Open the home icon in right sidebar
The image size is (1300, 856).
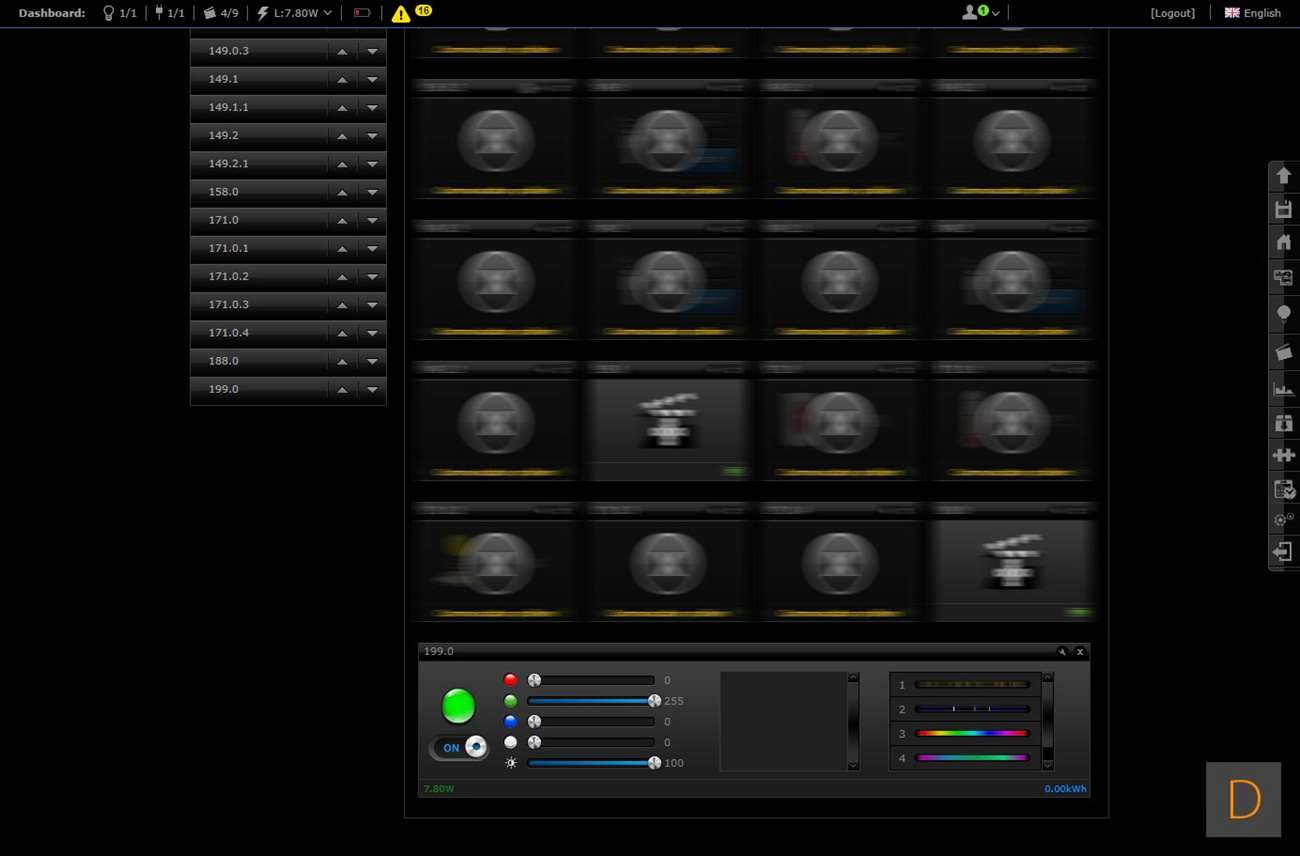point(1283,242)
